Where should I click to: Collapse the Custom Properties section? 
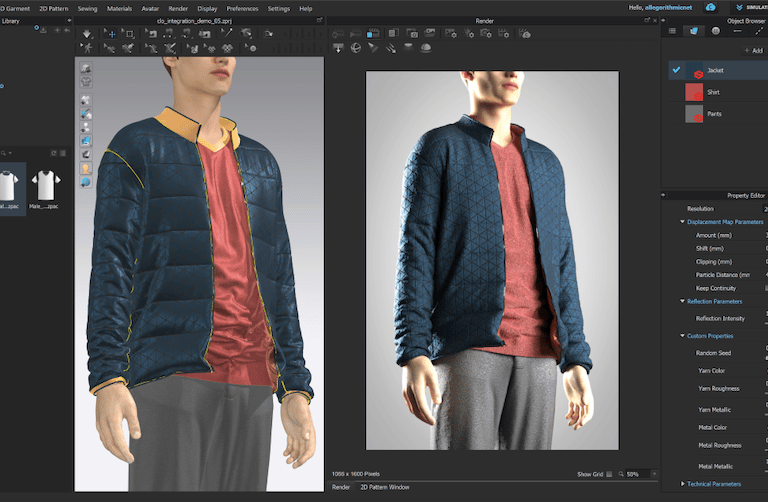(683, 336)
